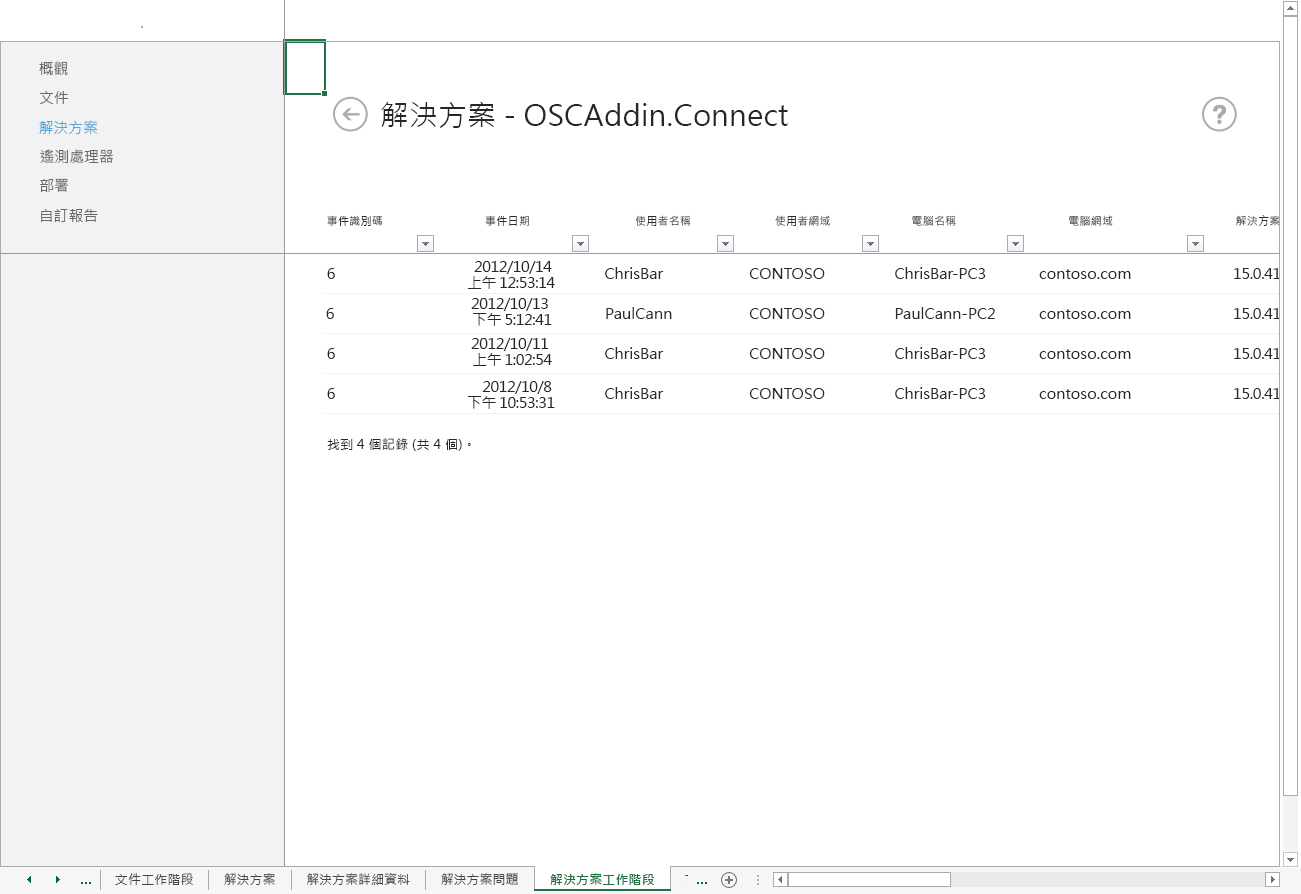Screen dimensions: 1301x894
Task: Add a new sheet with plus icon
Action: tap(729, 880)
